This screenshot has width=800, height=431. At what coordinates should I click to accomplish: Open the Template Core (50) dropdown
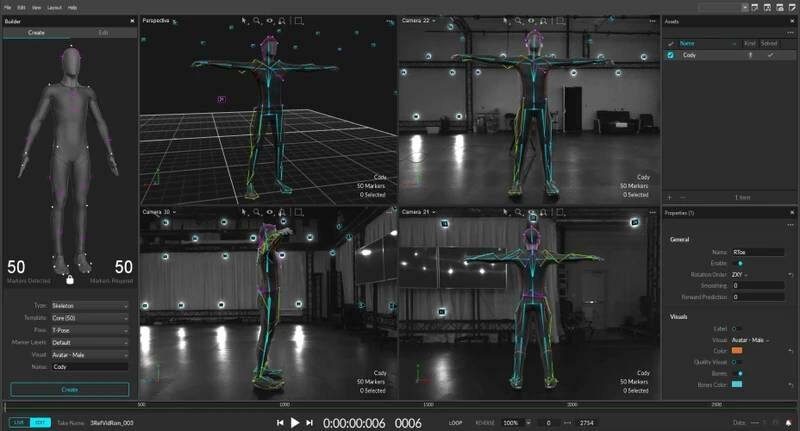(94, 315)
